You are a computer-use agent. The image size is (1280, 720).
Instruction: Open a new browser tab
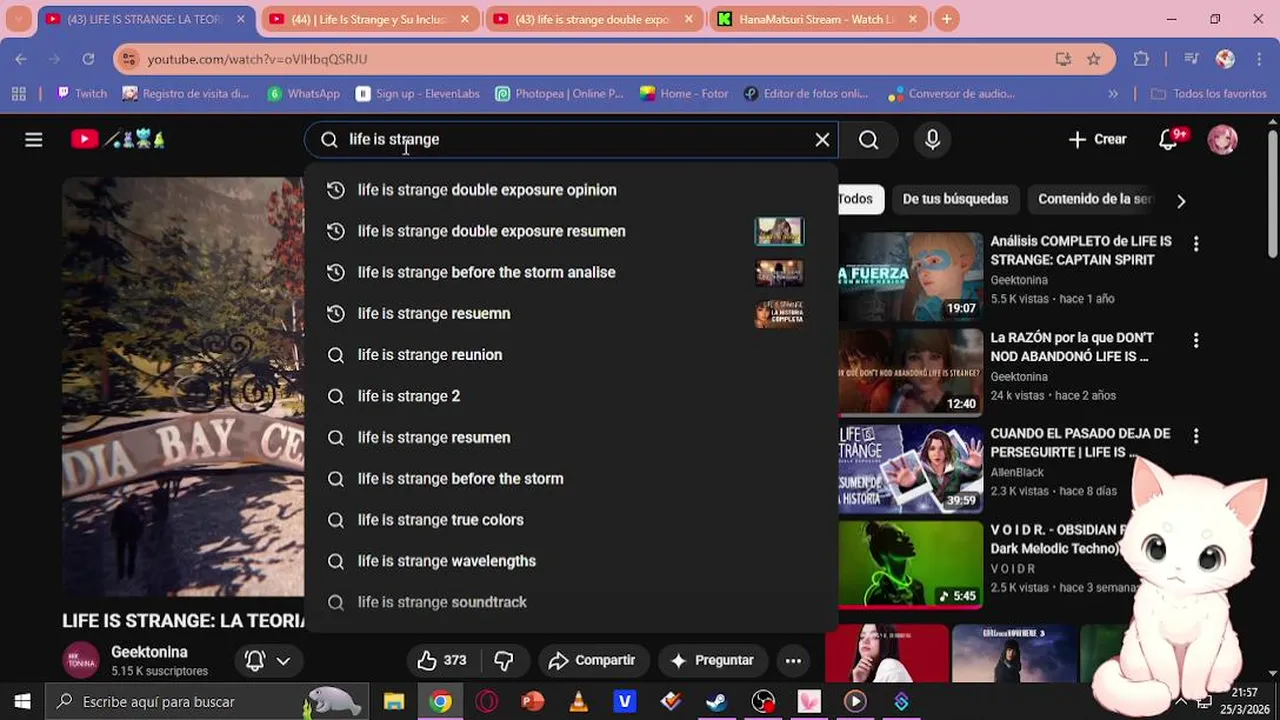point(946,19)
